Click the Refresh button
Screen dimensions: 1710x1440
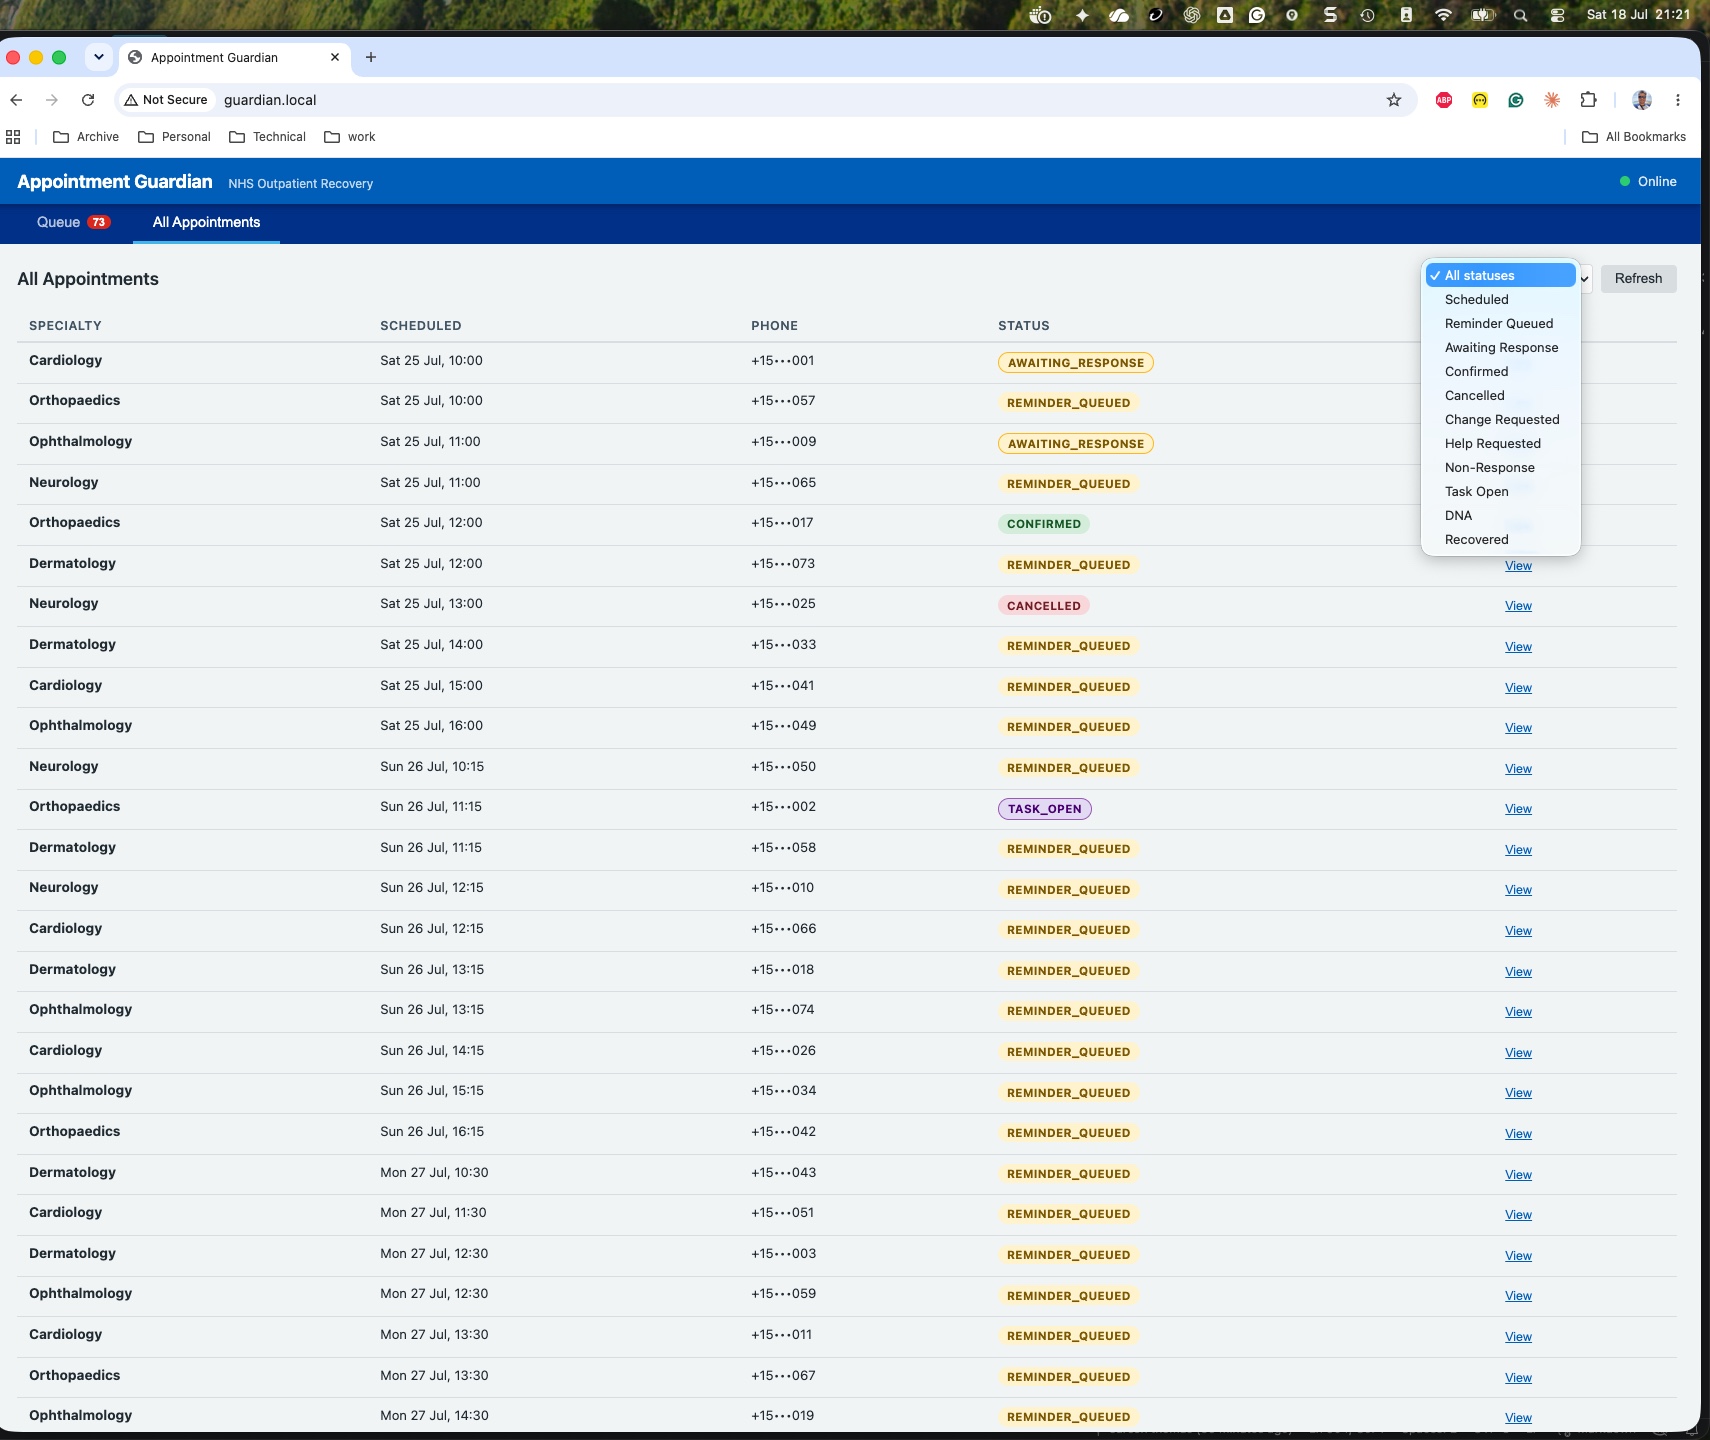pyautogui.click(x=1638, y=278)
